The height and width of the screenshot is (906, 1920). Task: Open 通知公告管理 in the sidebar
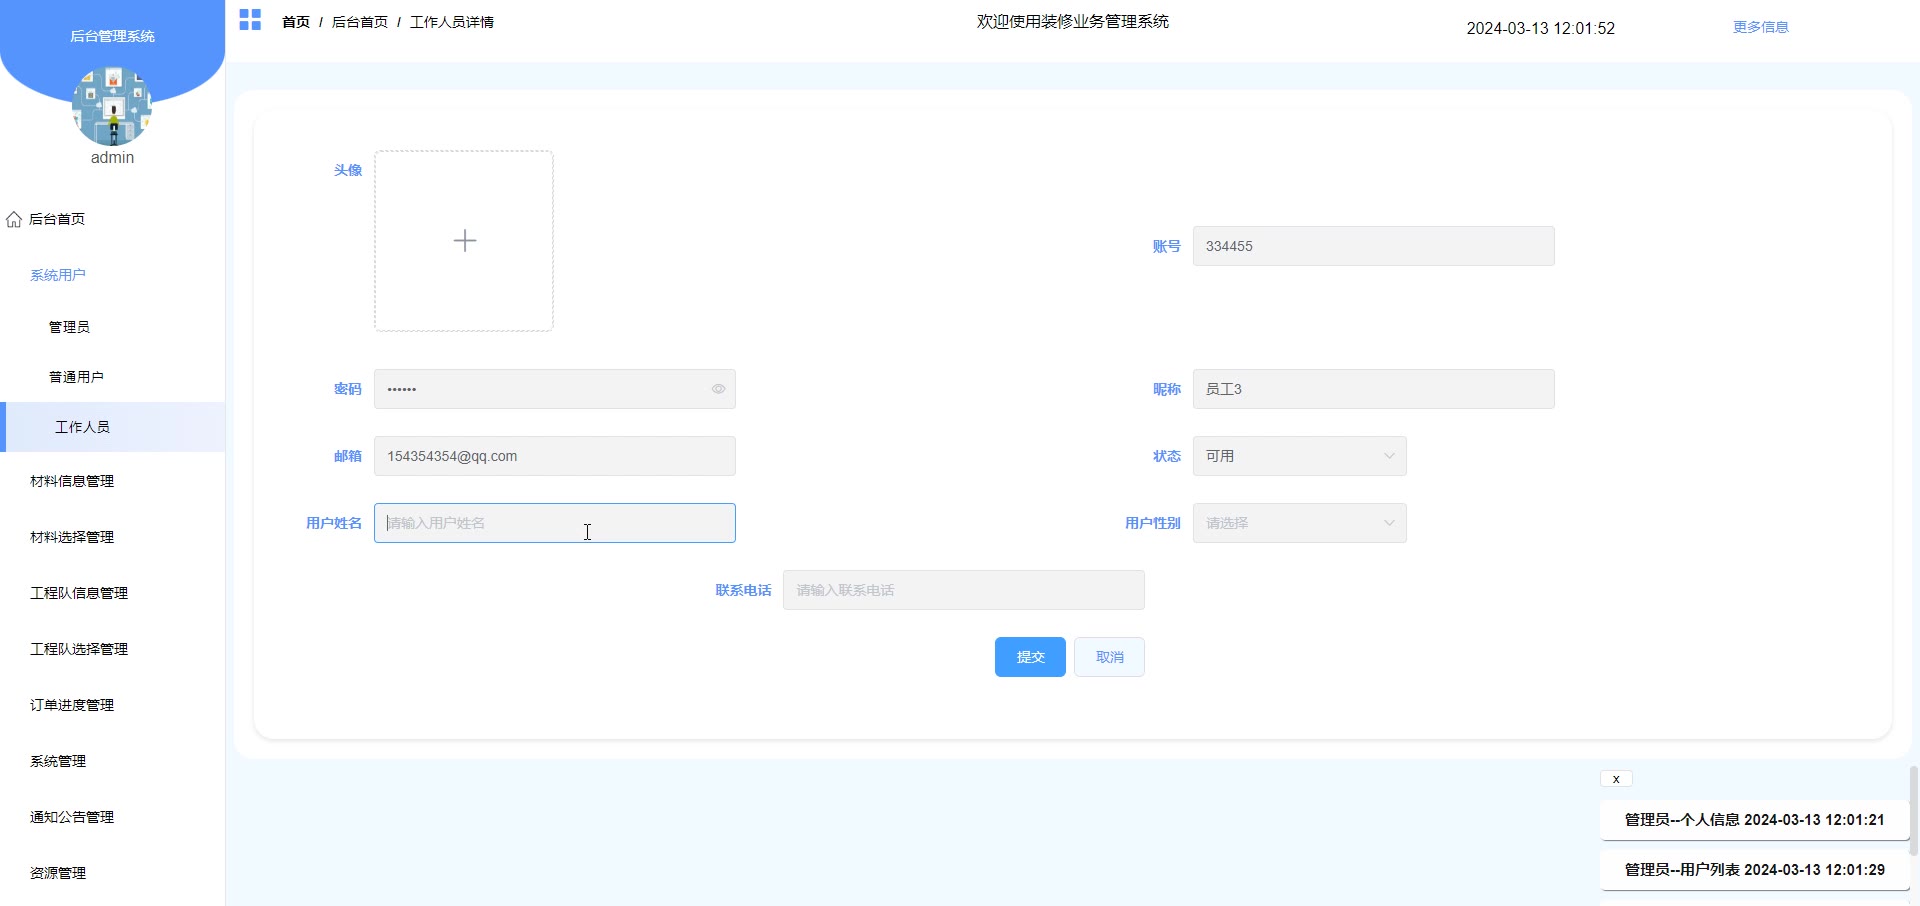(112, 817)
